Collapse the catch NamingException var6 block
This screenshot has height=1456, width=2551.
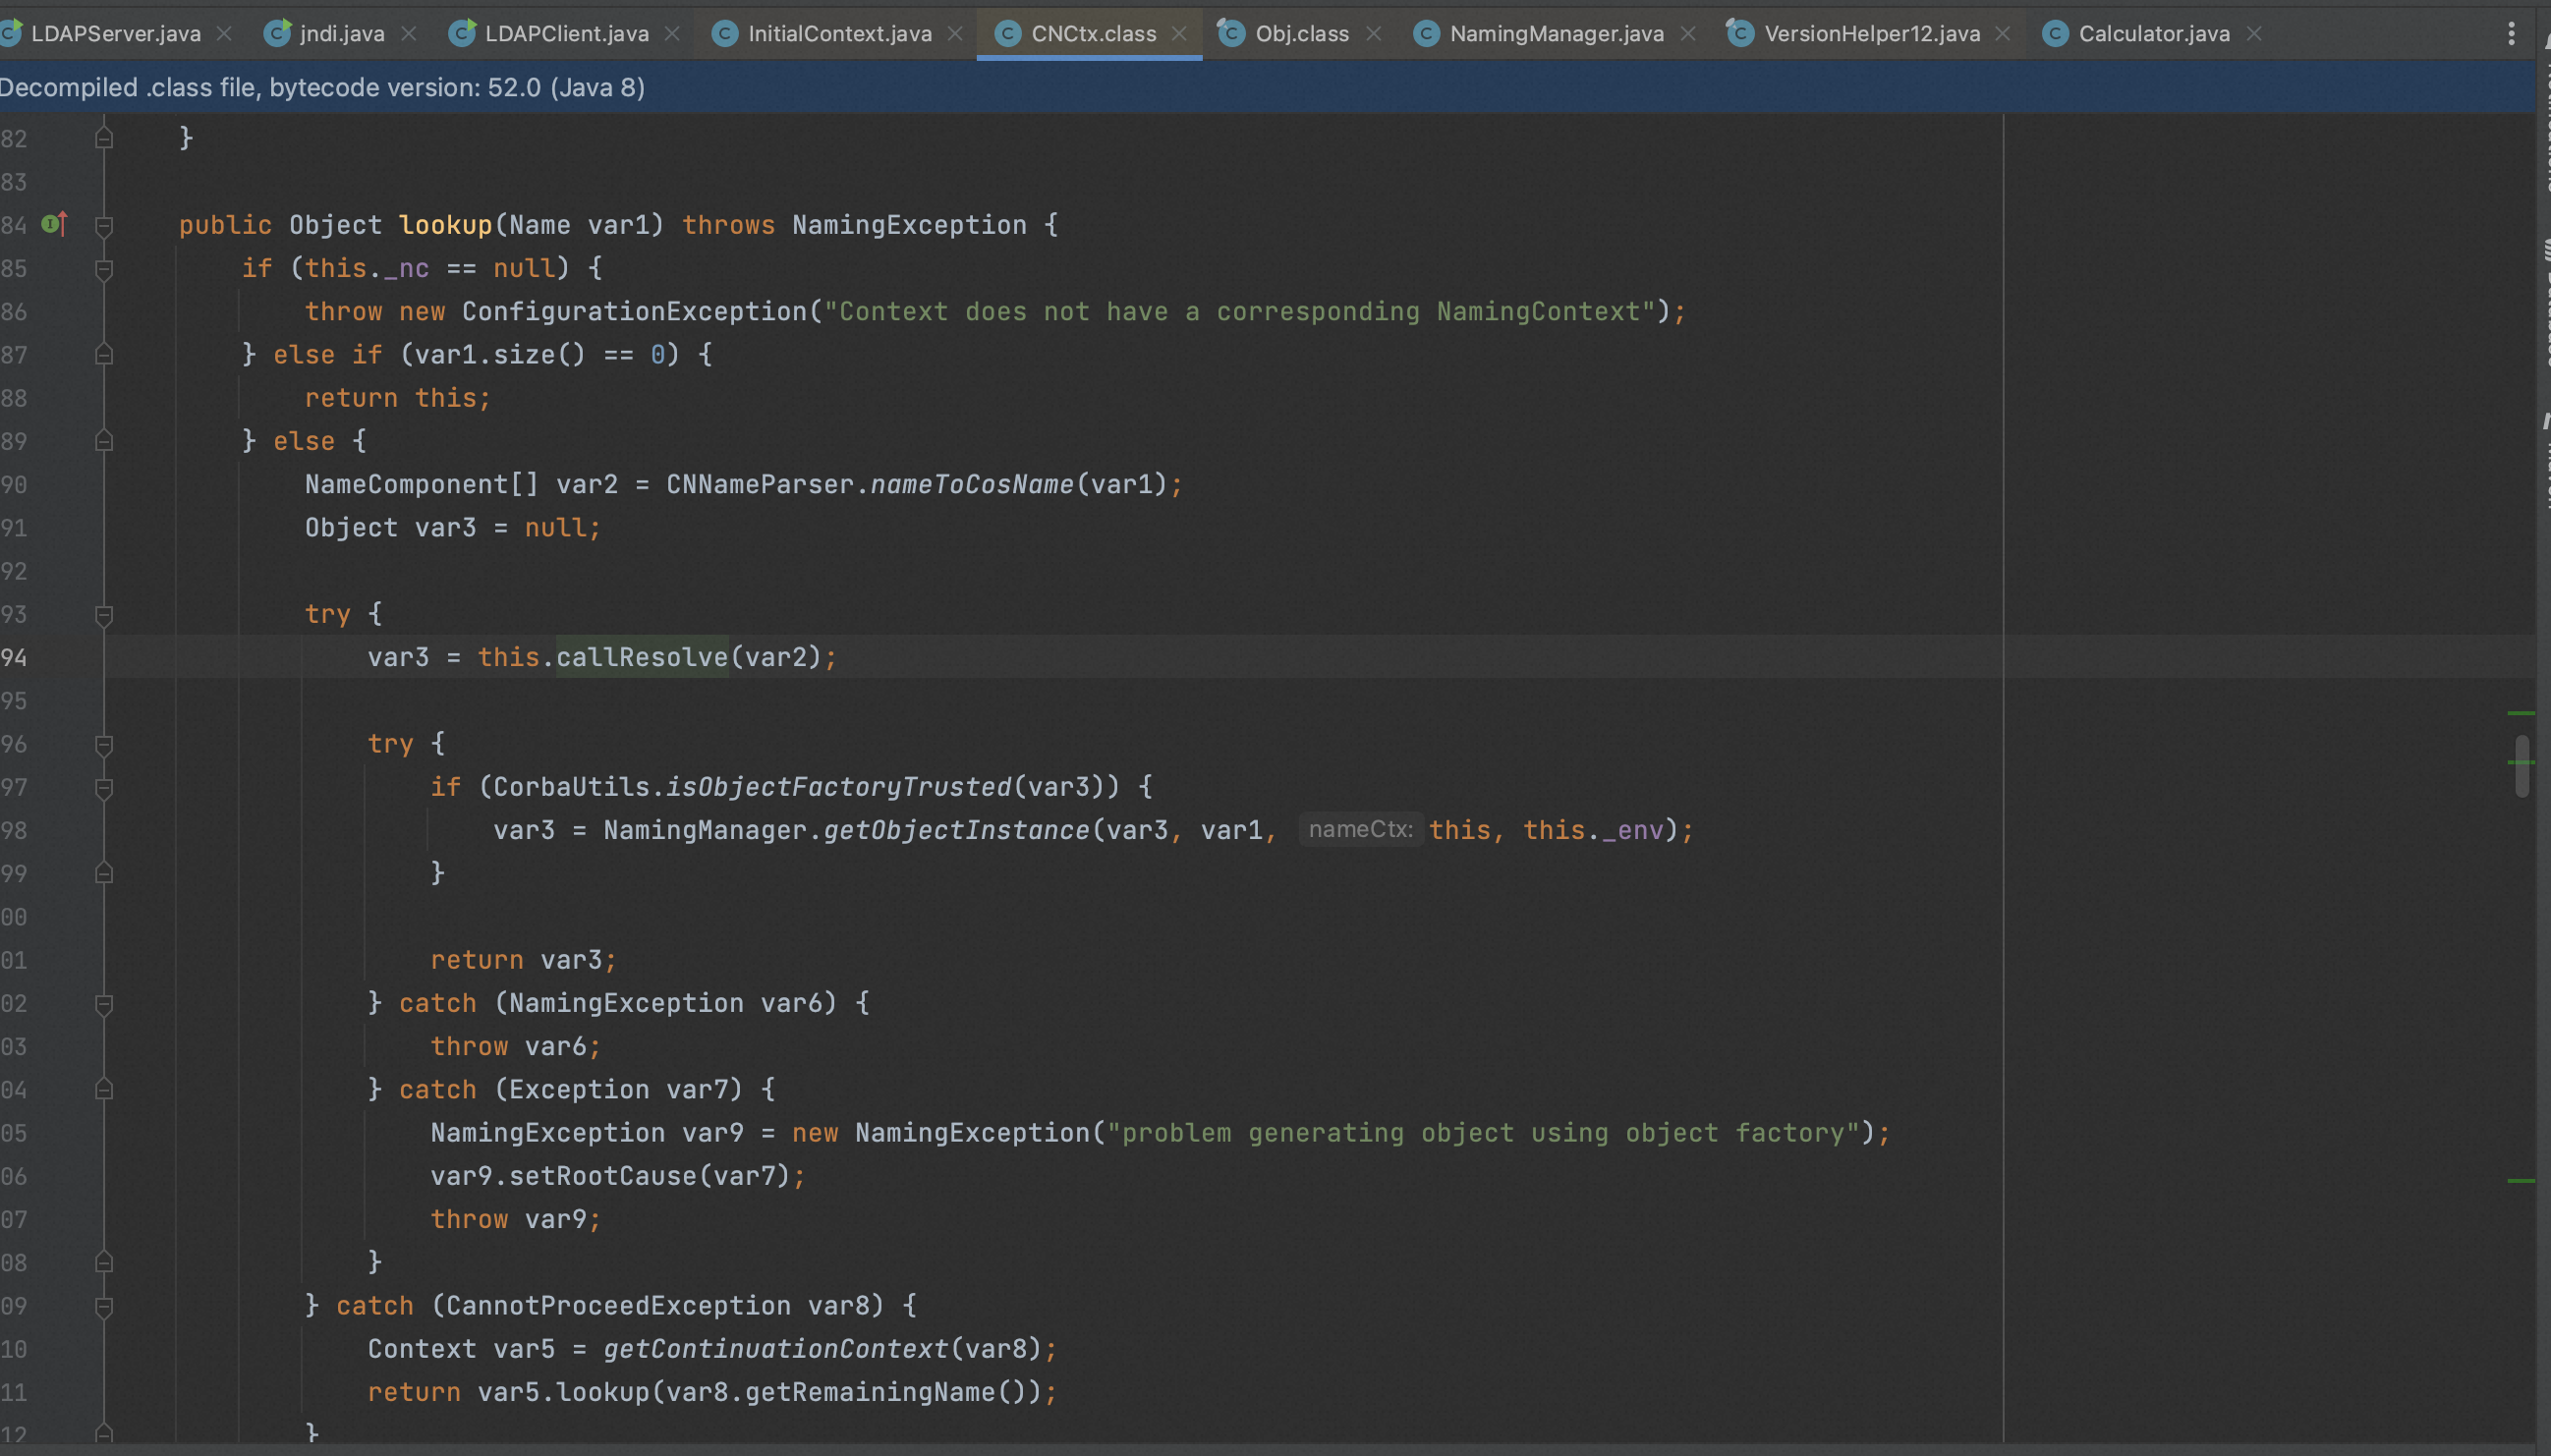pos(104,1004)
